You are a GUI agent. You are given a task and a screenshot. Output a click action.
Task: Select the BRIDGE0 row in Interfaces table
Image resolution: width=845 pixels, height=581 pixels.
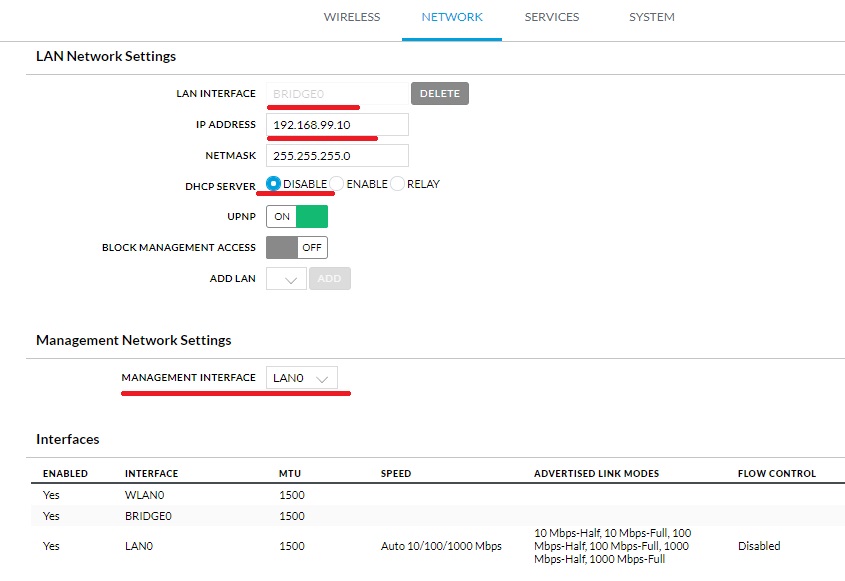150,516
